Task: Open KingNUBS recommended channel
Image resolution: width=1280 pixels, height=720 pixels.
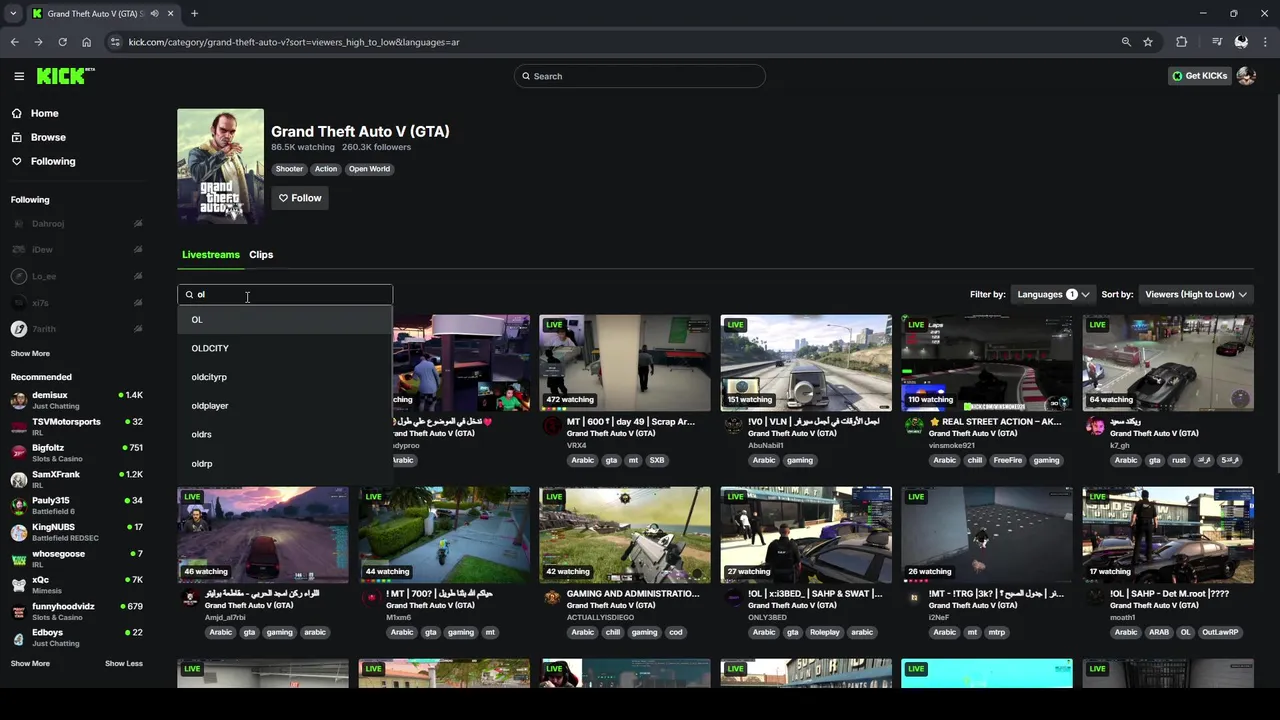Action: [77, 531]
